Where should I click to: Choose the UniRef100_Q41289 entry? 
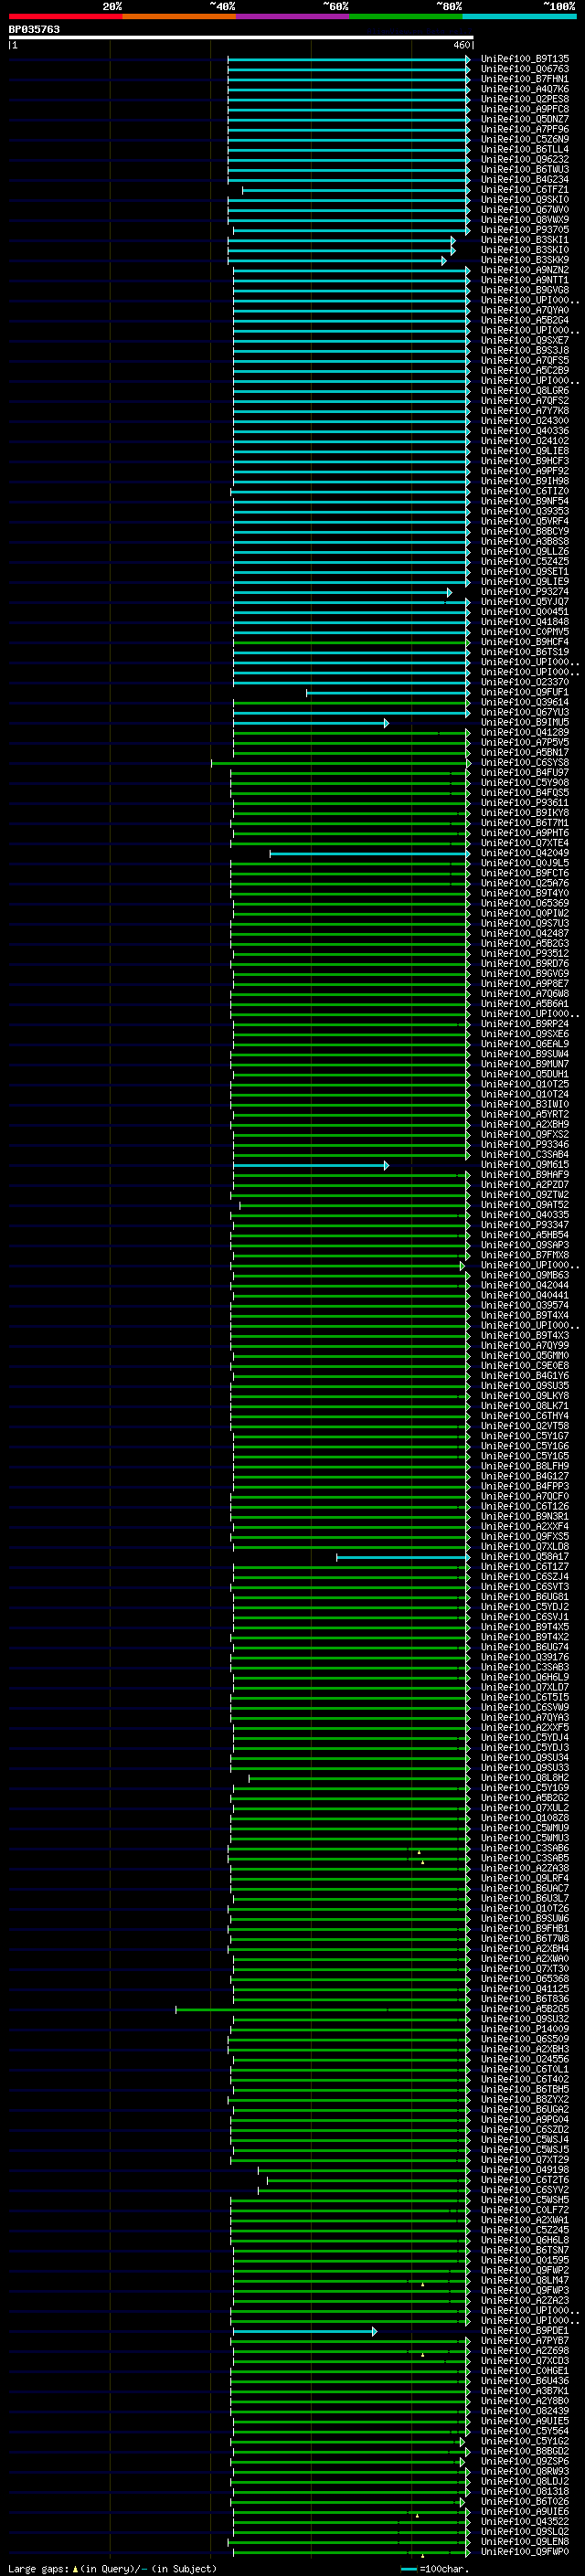coord(525,732)
